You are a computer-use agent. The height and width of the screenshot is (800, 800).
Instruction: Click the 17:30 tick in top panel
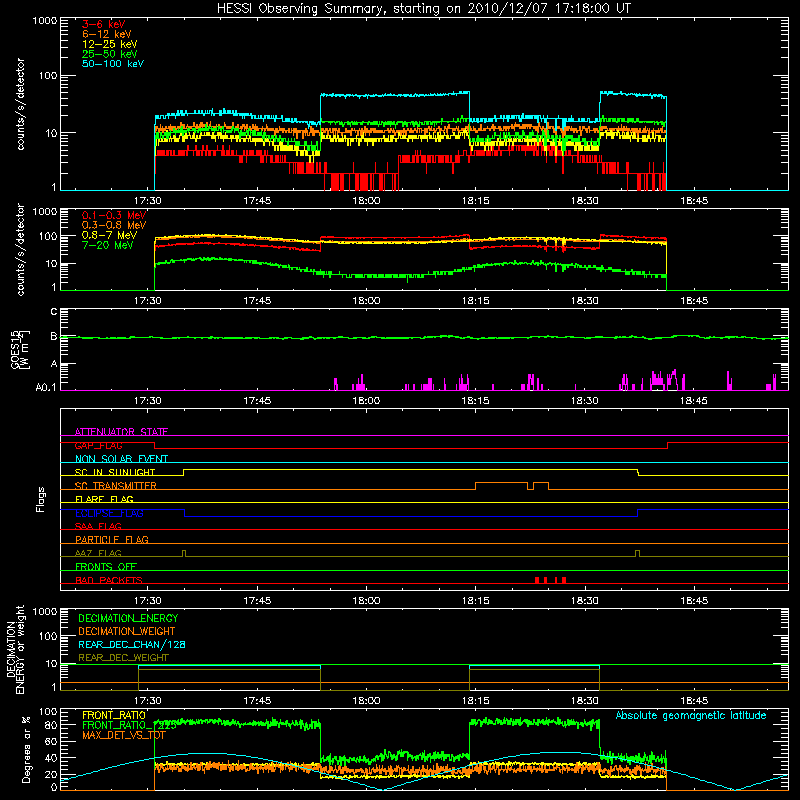click(x=147, y=201)
